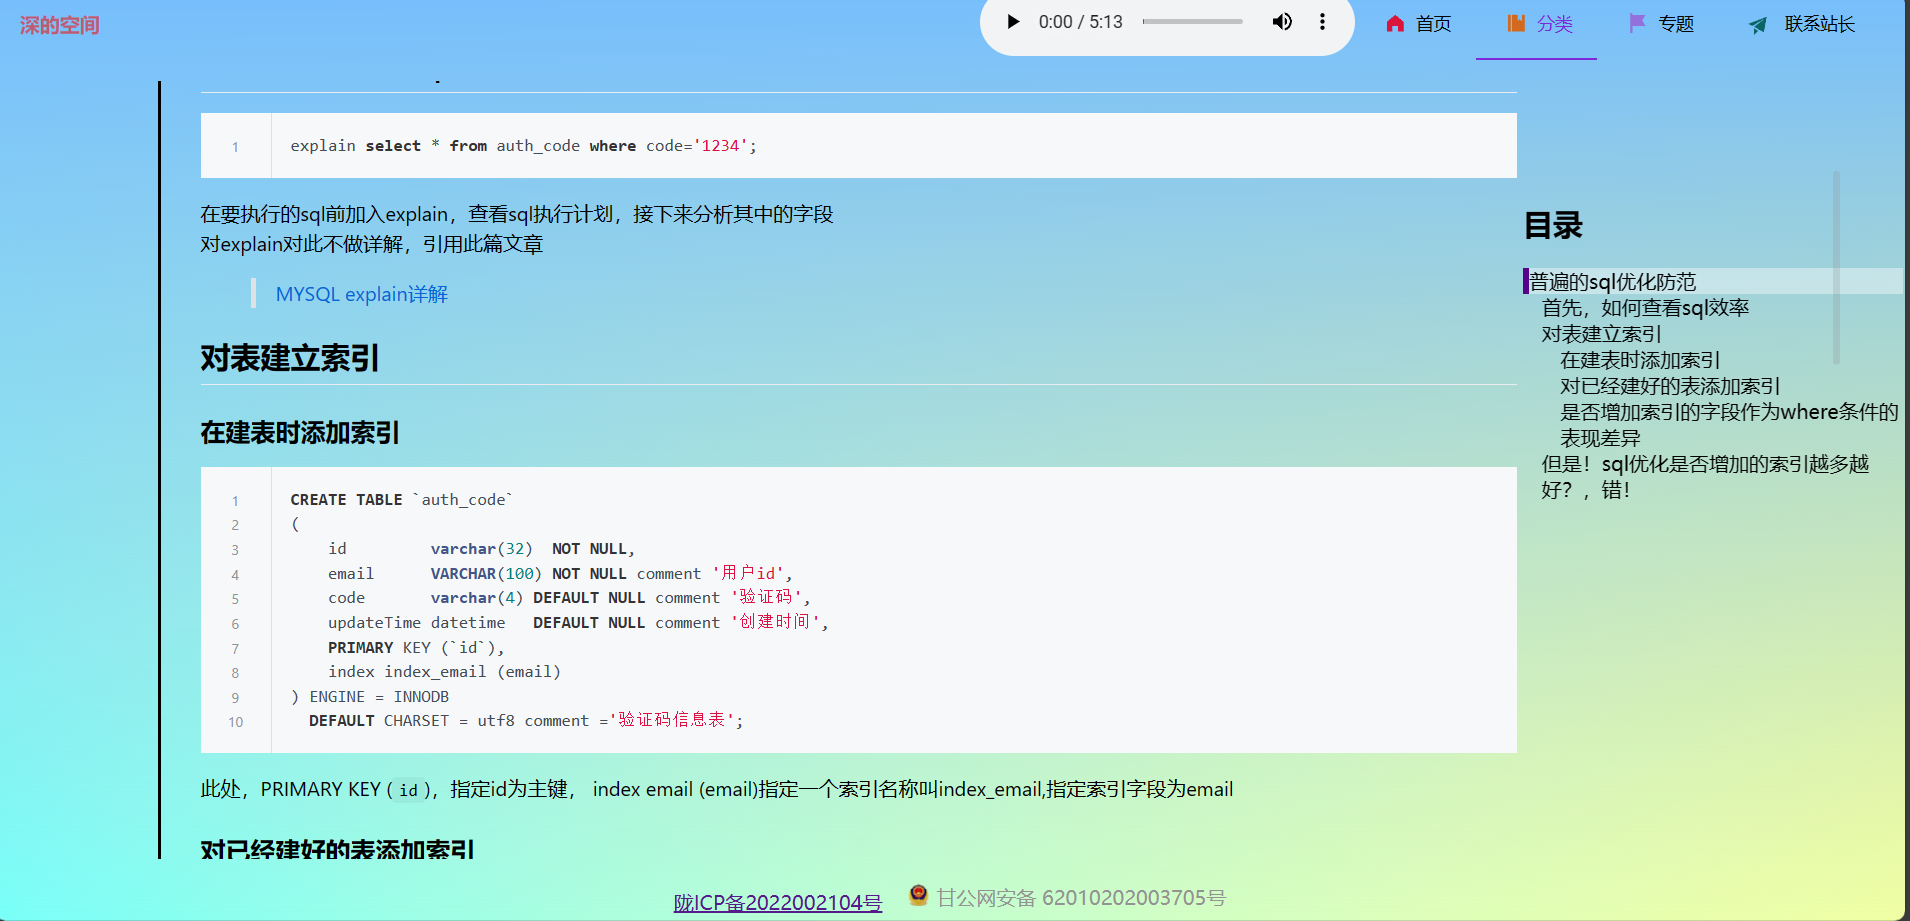Jump to 对表建立索引 in contents list
The height and width of the screenshot is (921, 1910).
pos(1601,334)
